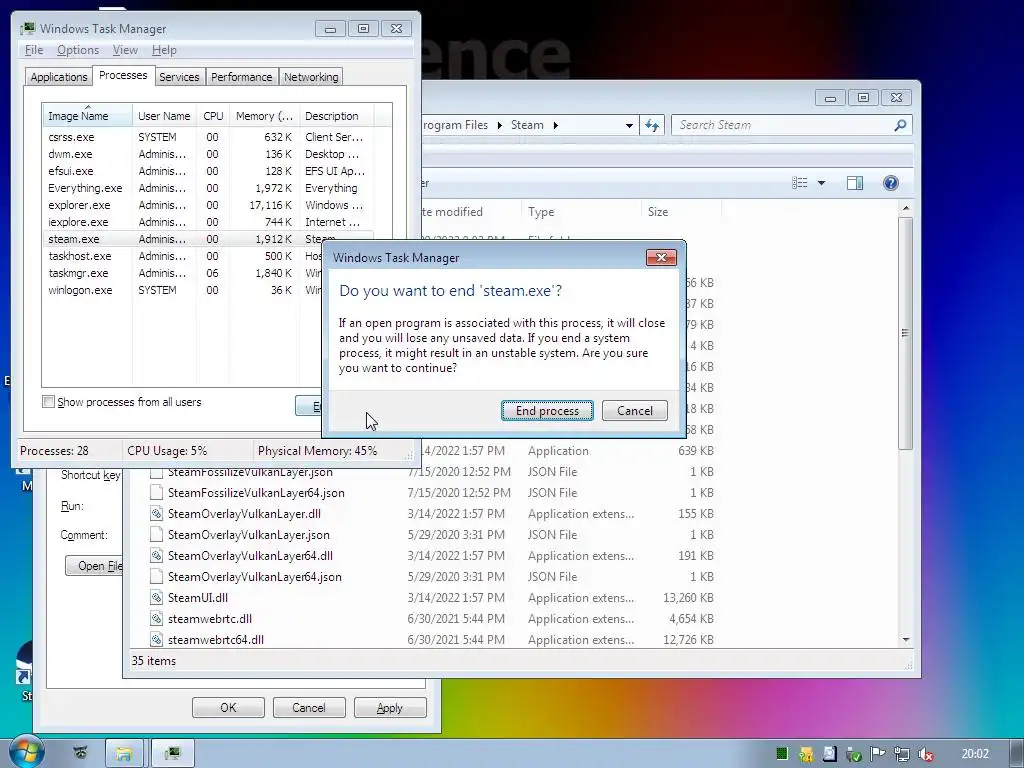Select the taskhost.exe process
1024x768 pixels.
[x=183, y=256]
